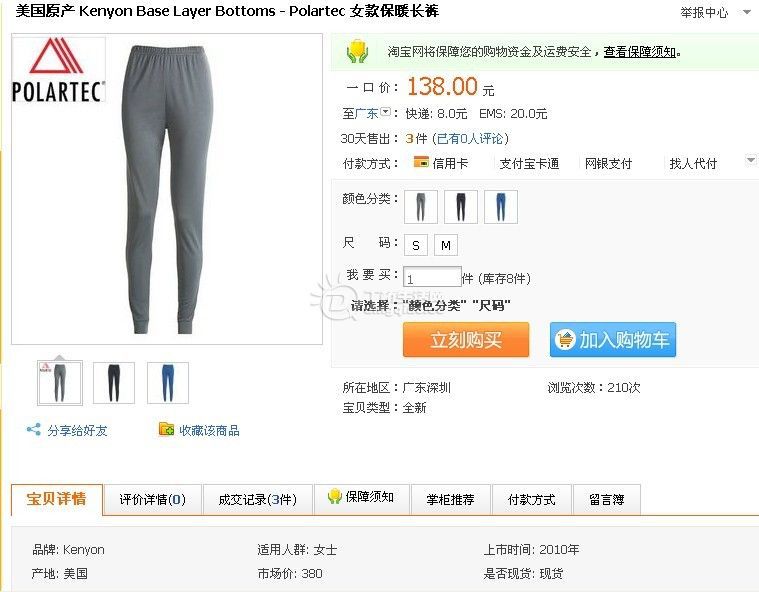Click the share-with-friends icon 分享给好友

click(x=33, y=429)
